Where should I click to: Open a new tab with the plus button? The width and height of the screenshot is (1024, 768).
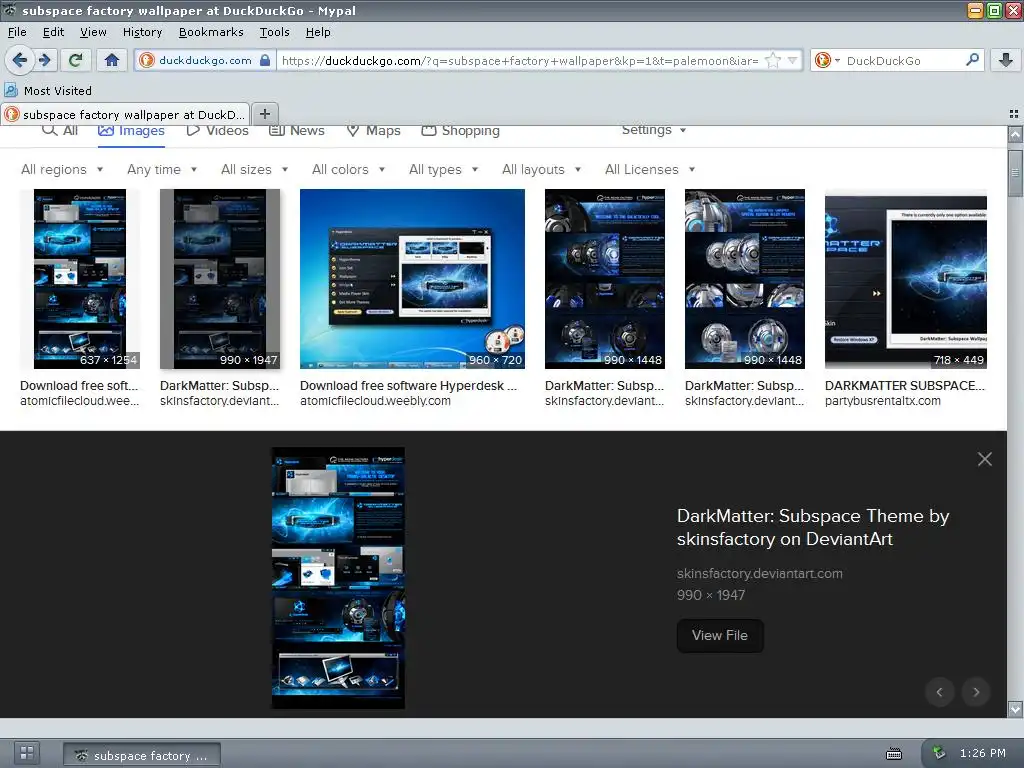point(264,114)
